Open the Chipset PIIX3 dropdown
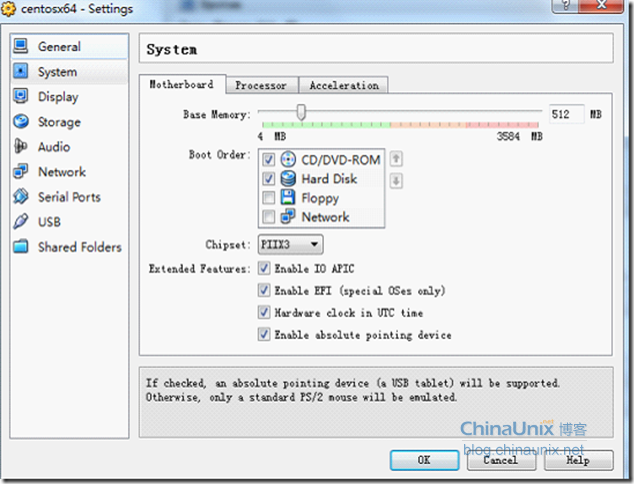Viewport: 634px width, 484px height. [x=290, y=245]
